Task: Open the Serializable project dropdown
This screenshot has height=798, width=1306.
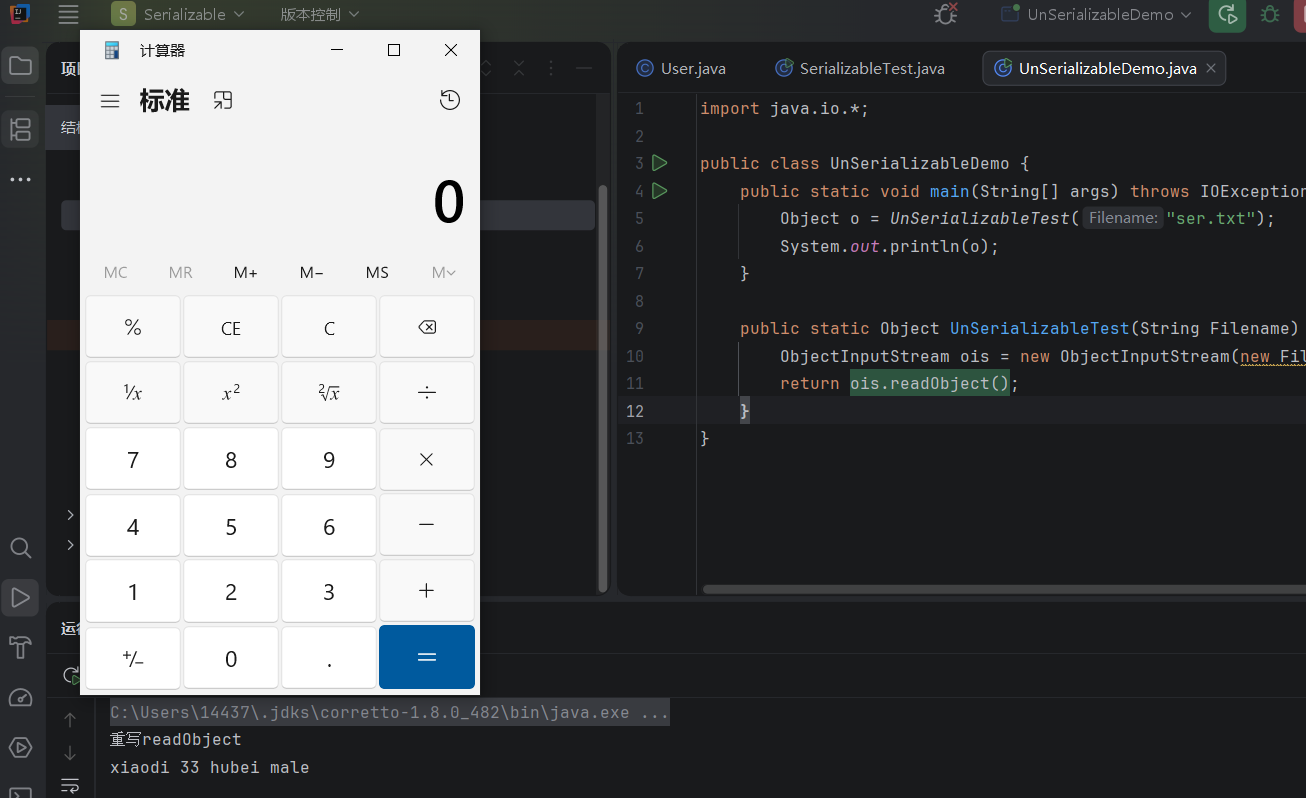Action: point(178,15)
